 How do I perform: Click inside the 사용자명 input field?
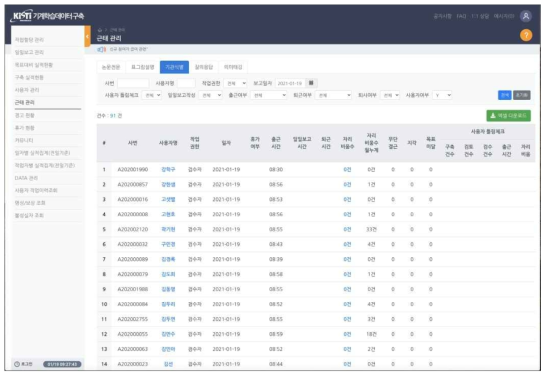pyautogui.click(x=186, y=83)
